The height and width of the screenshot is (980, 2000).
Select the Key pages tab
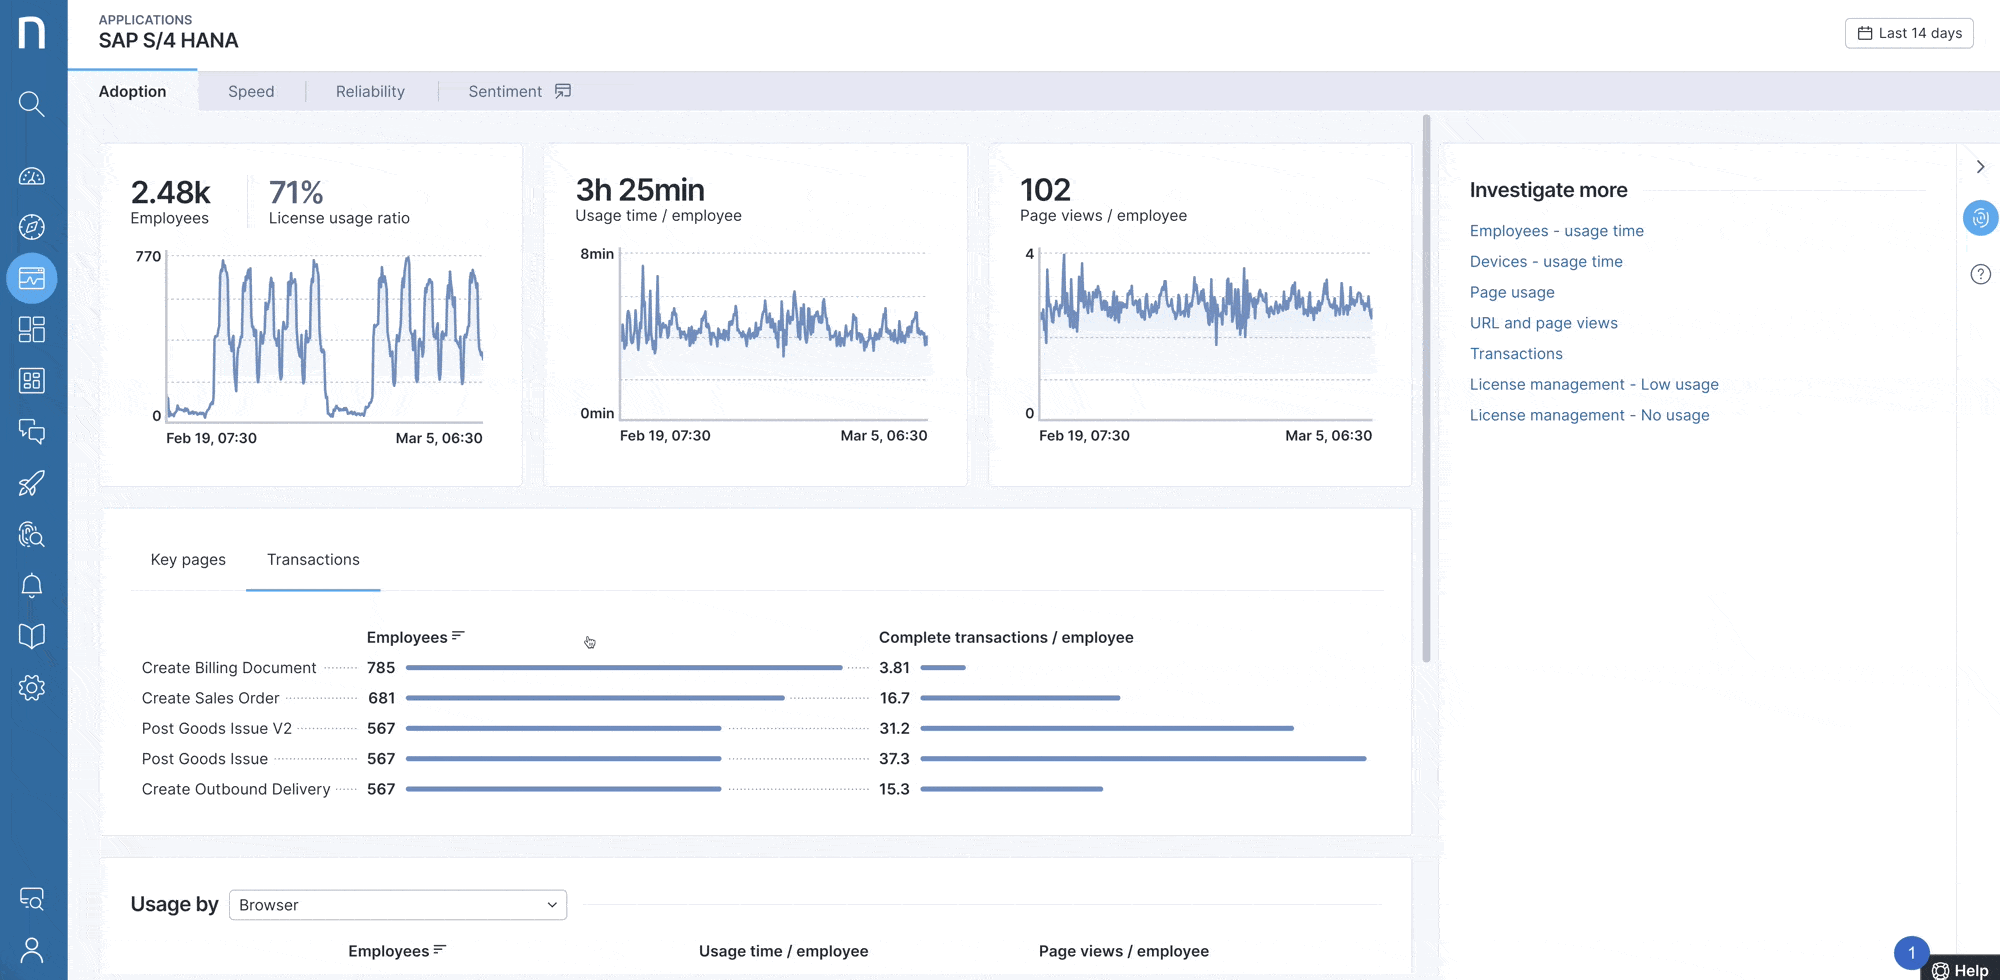[188, 560]
